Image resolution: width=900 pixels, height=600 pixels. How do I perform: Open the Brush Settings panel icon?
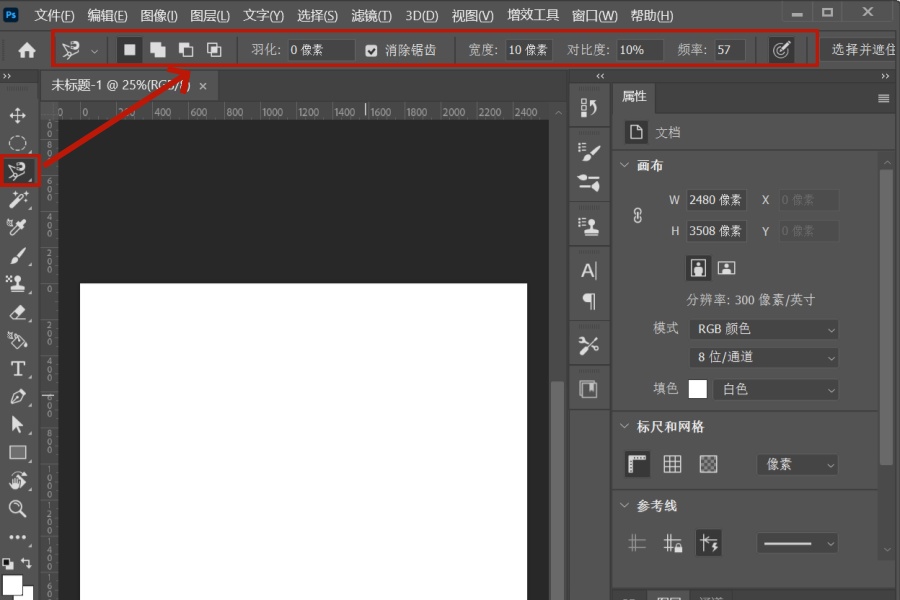pyautogui.click(x=588, y=152)
